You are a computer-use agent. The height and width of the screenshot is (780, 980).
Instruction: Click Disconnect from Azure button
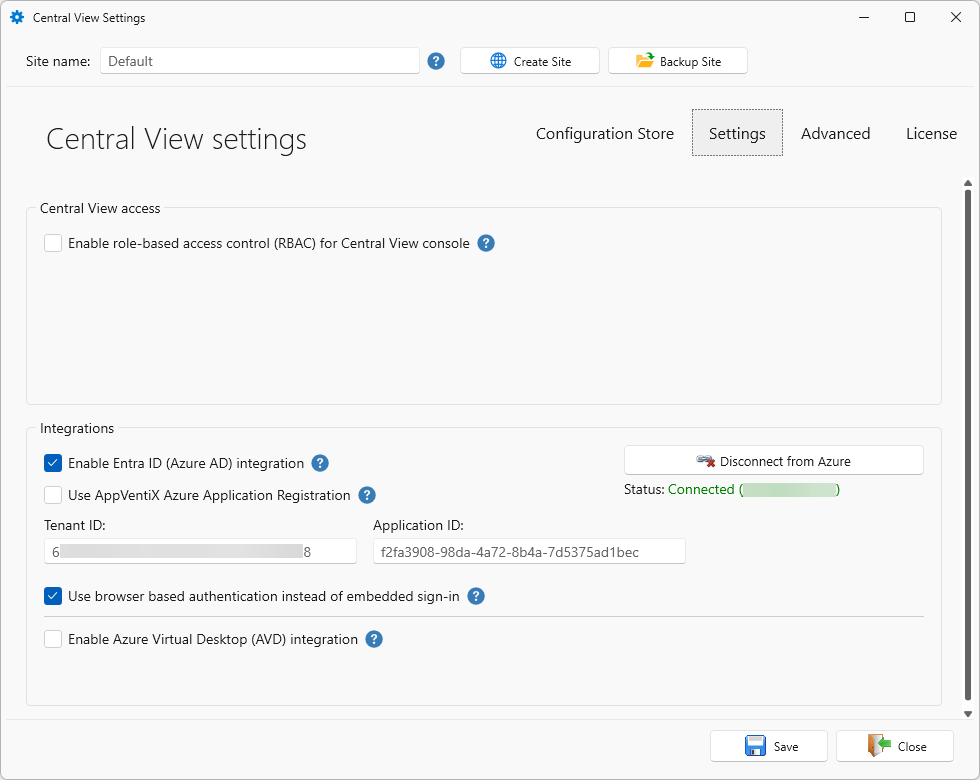tap(774, 461)
